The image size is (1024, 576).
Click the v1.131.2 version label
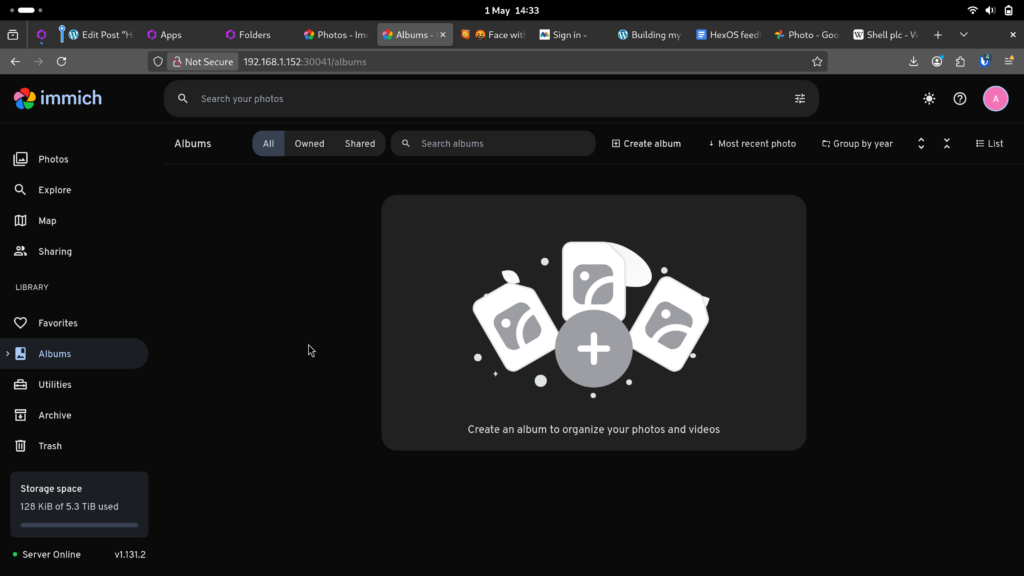130,554
